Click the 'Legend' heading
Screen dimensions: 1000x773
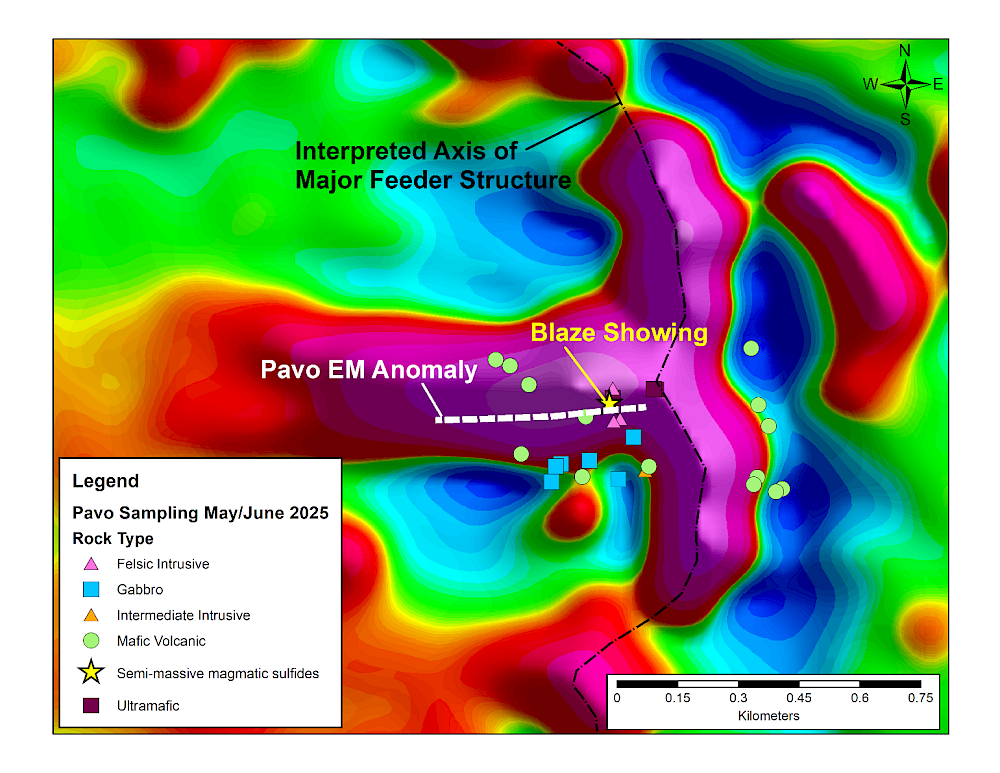point(106,482)
